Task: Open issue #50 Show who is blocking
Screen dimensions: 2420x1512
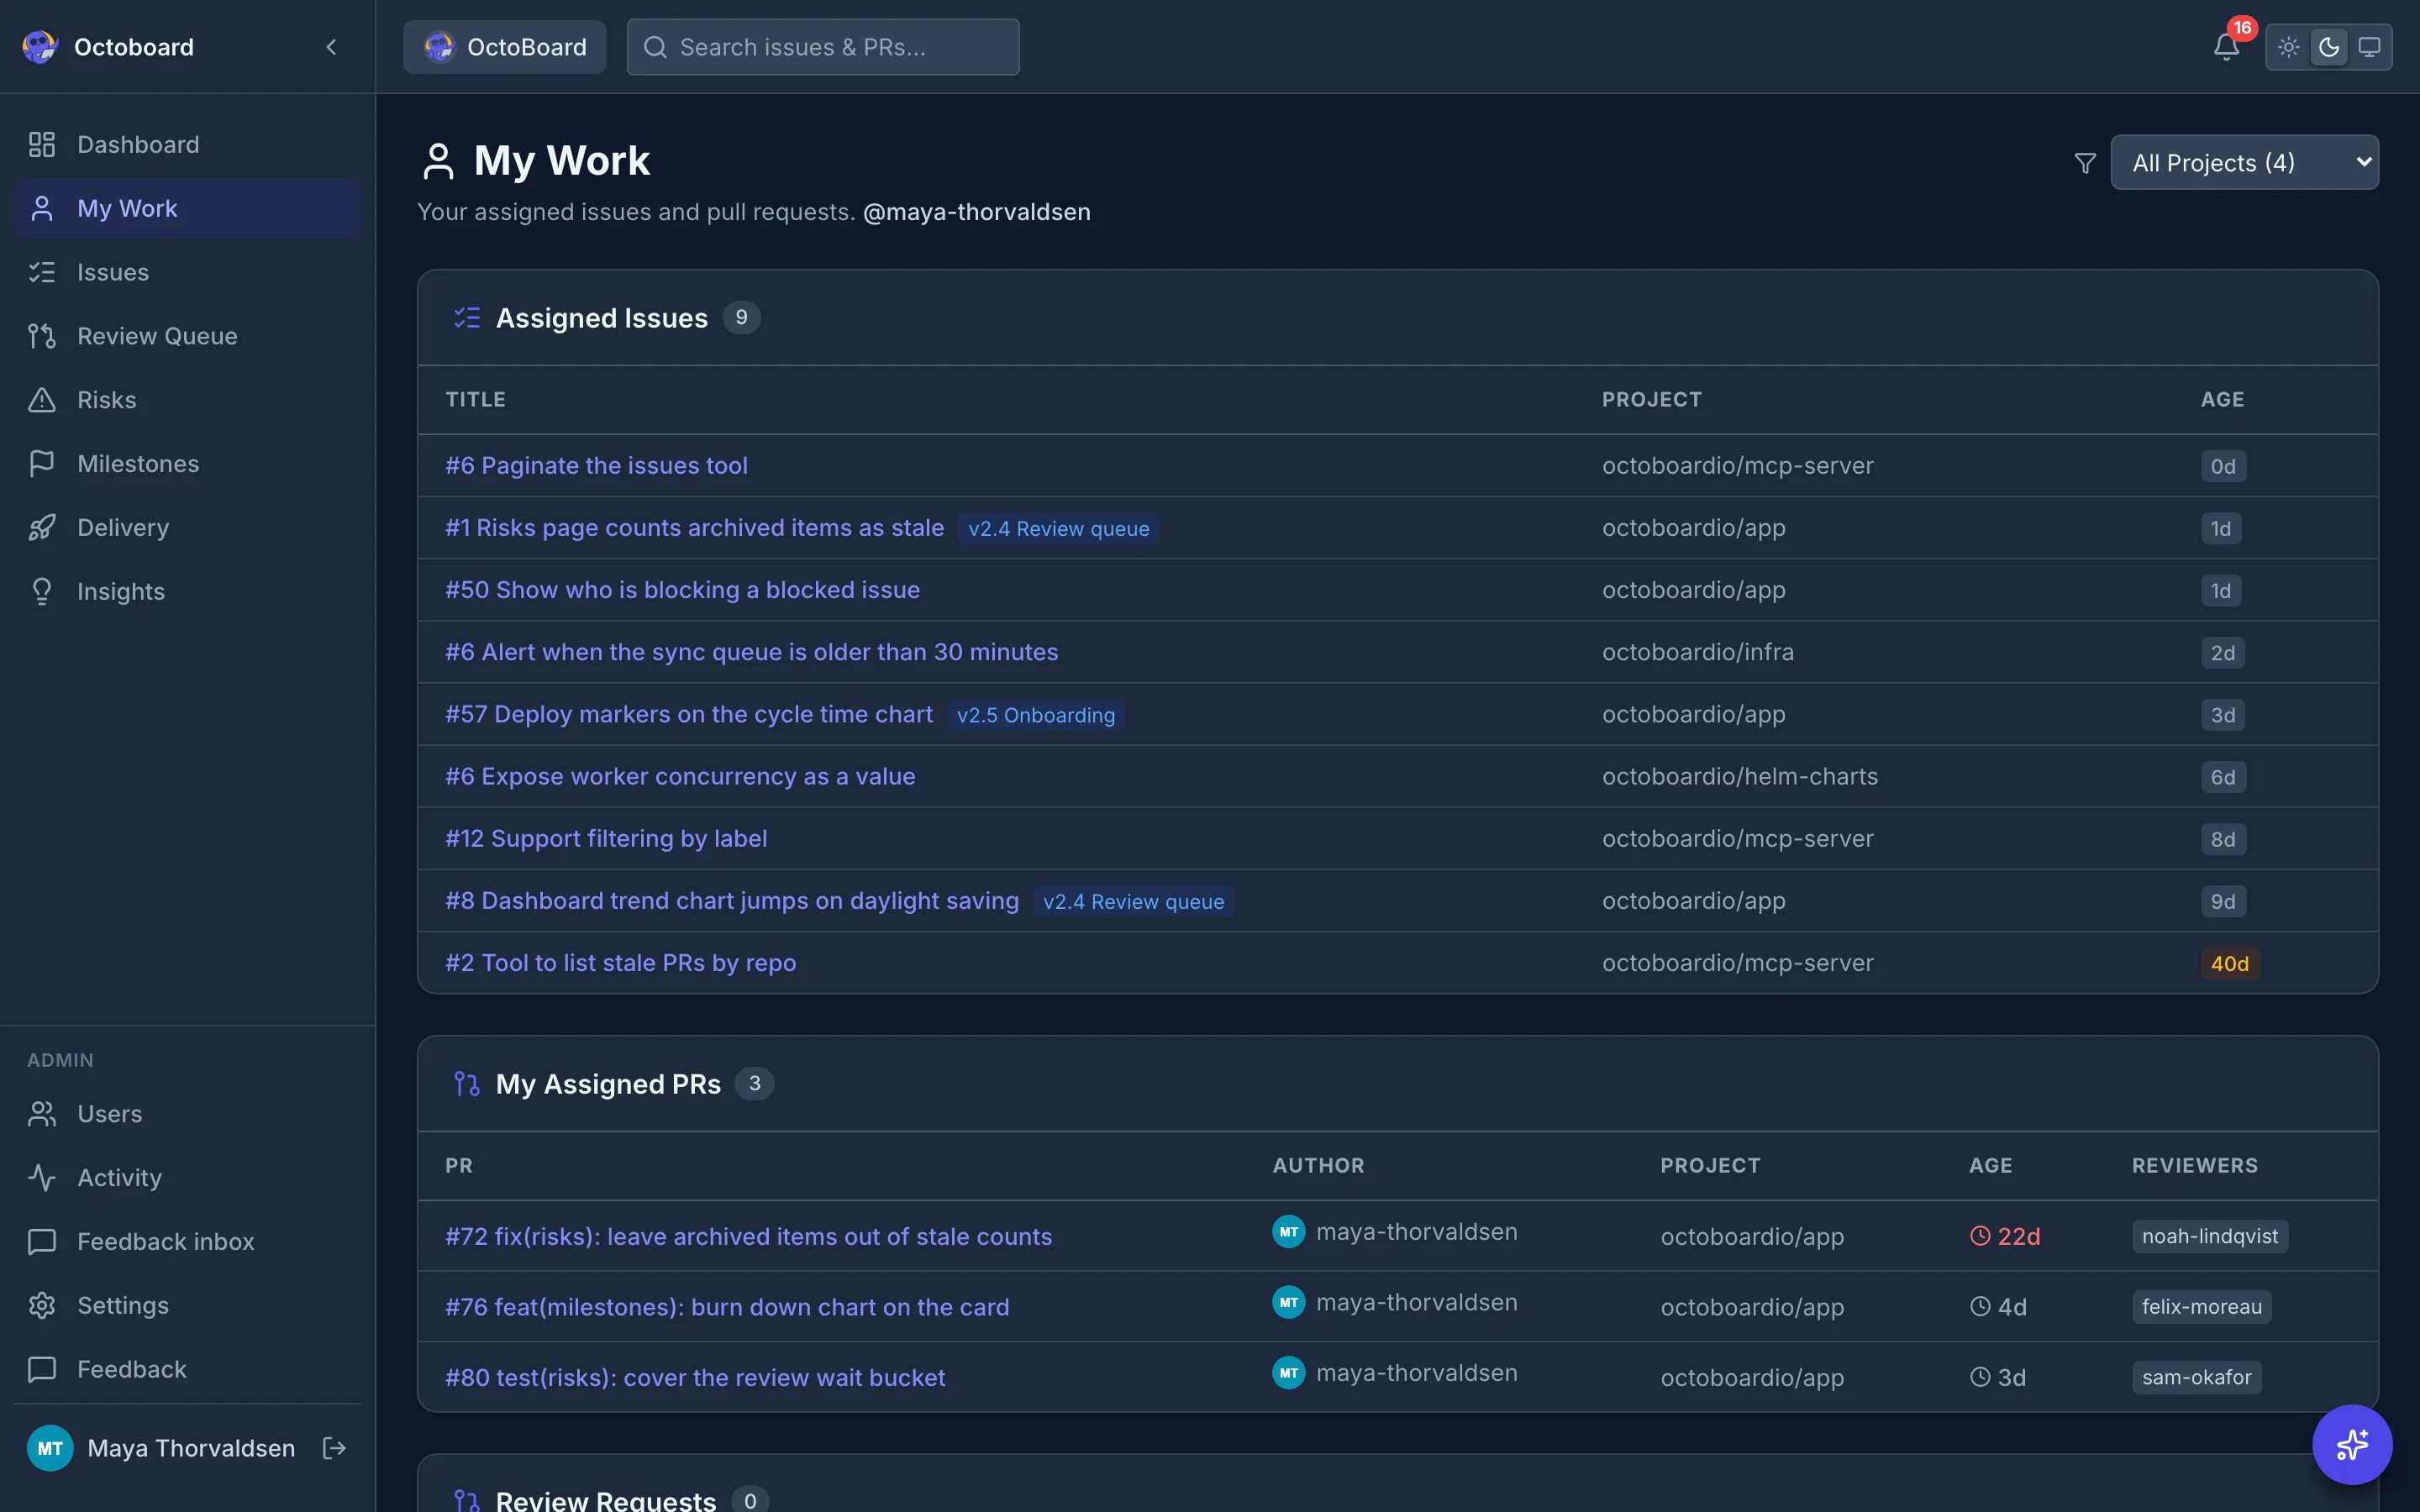Action: pyautogui.click(x=682, y=590)
